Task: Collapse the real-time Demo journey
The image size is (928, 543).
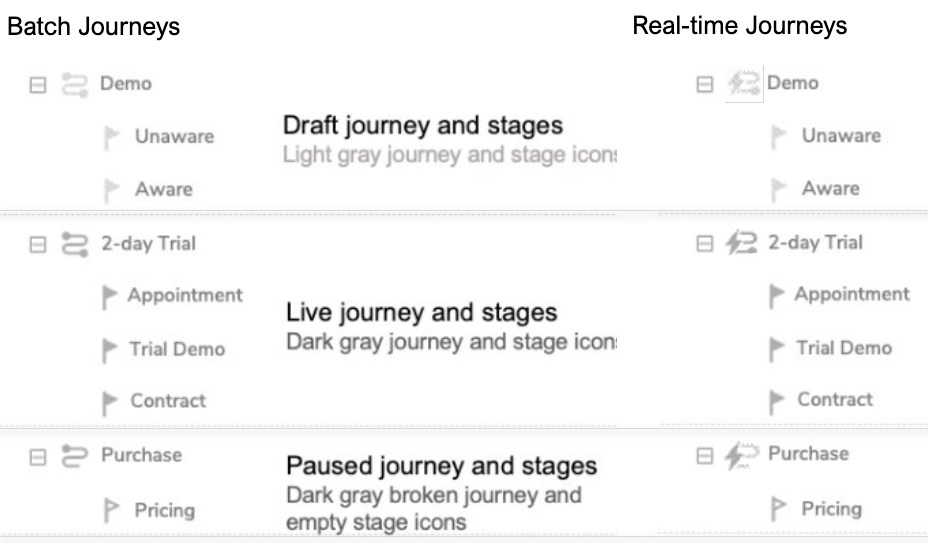Action: [x=705, y=84]
